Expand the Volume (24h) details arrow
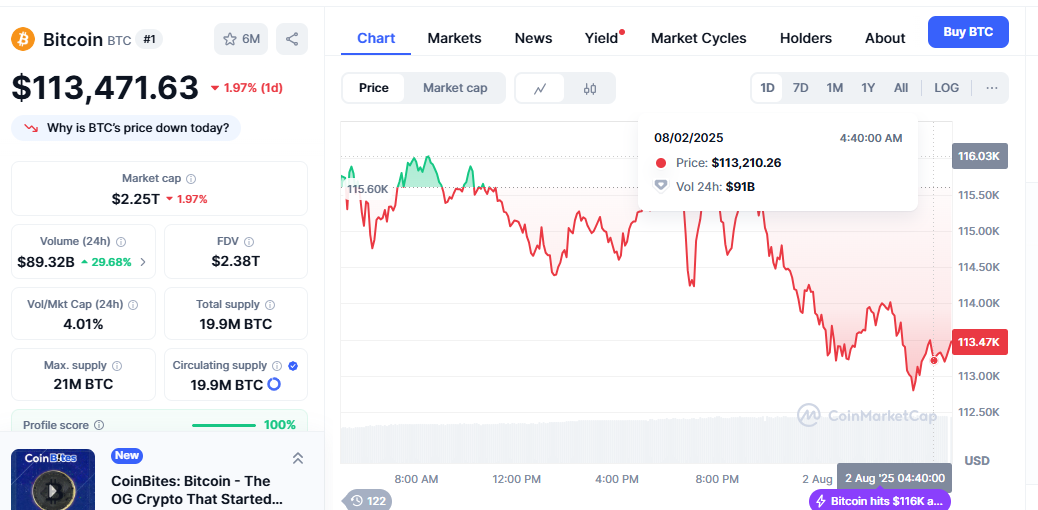 (142, 262)
